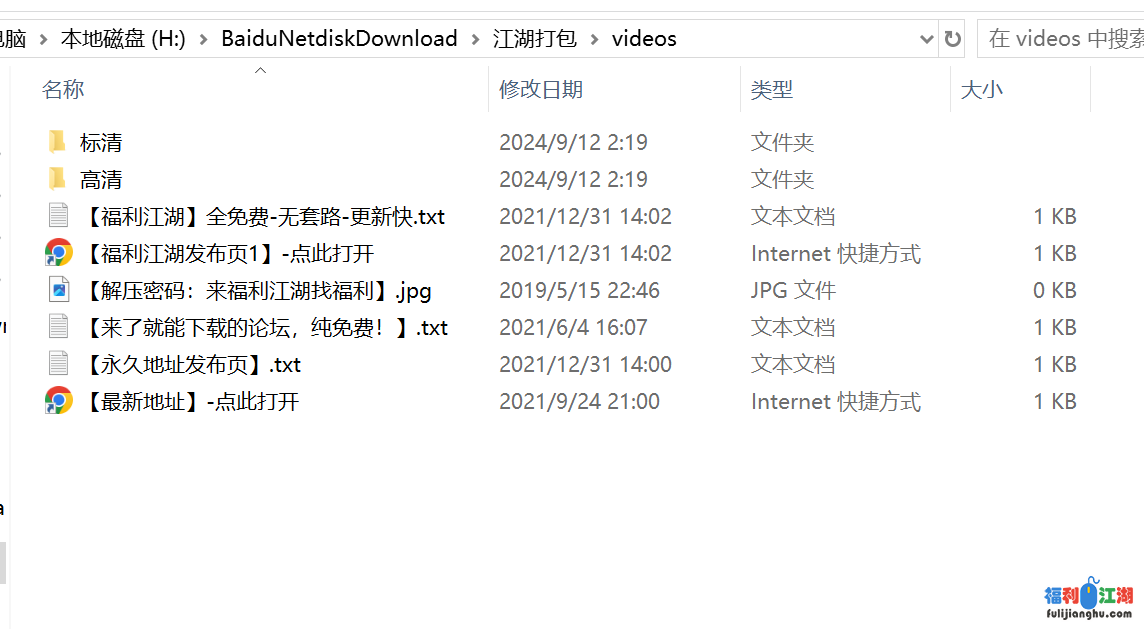The height and width of the screenshot is (629, 1144).
Task: Expand chevron after 江湖打包 in breadcrumb
Action: 595,39
